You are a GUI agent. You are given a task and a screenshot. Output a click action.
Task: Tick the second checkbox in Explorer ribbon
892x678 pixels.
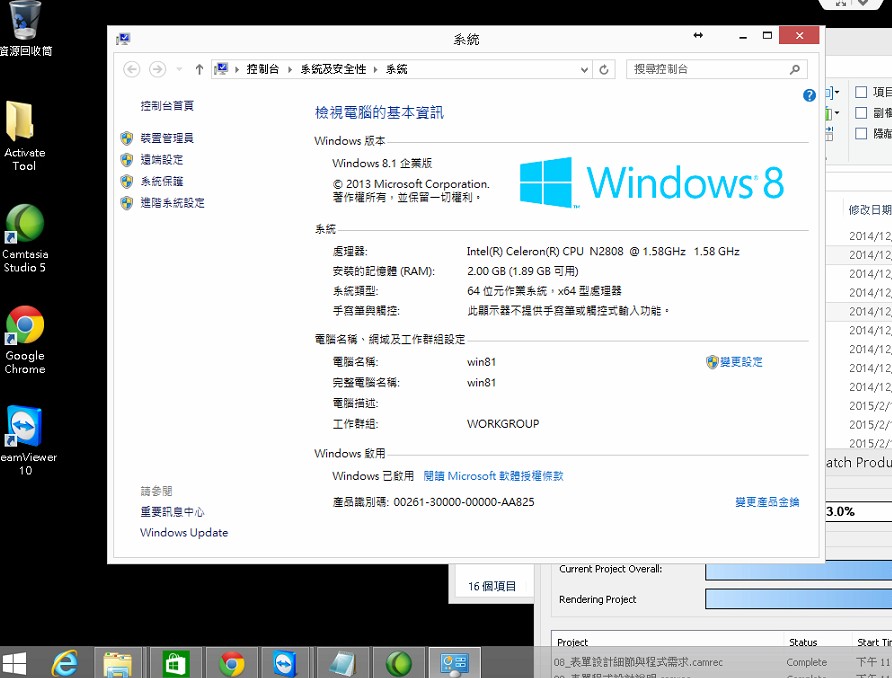861,113
